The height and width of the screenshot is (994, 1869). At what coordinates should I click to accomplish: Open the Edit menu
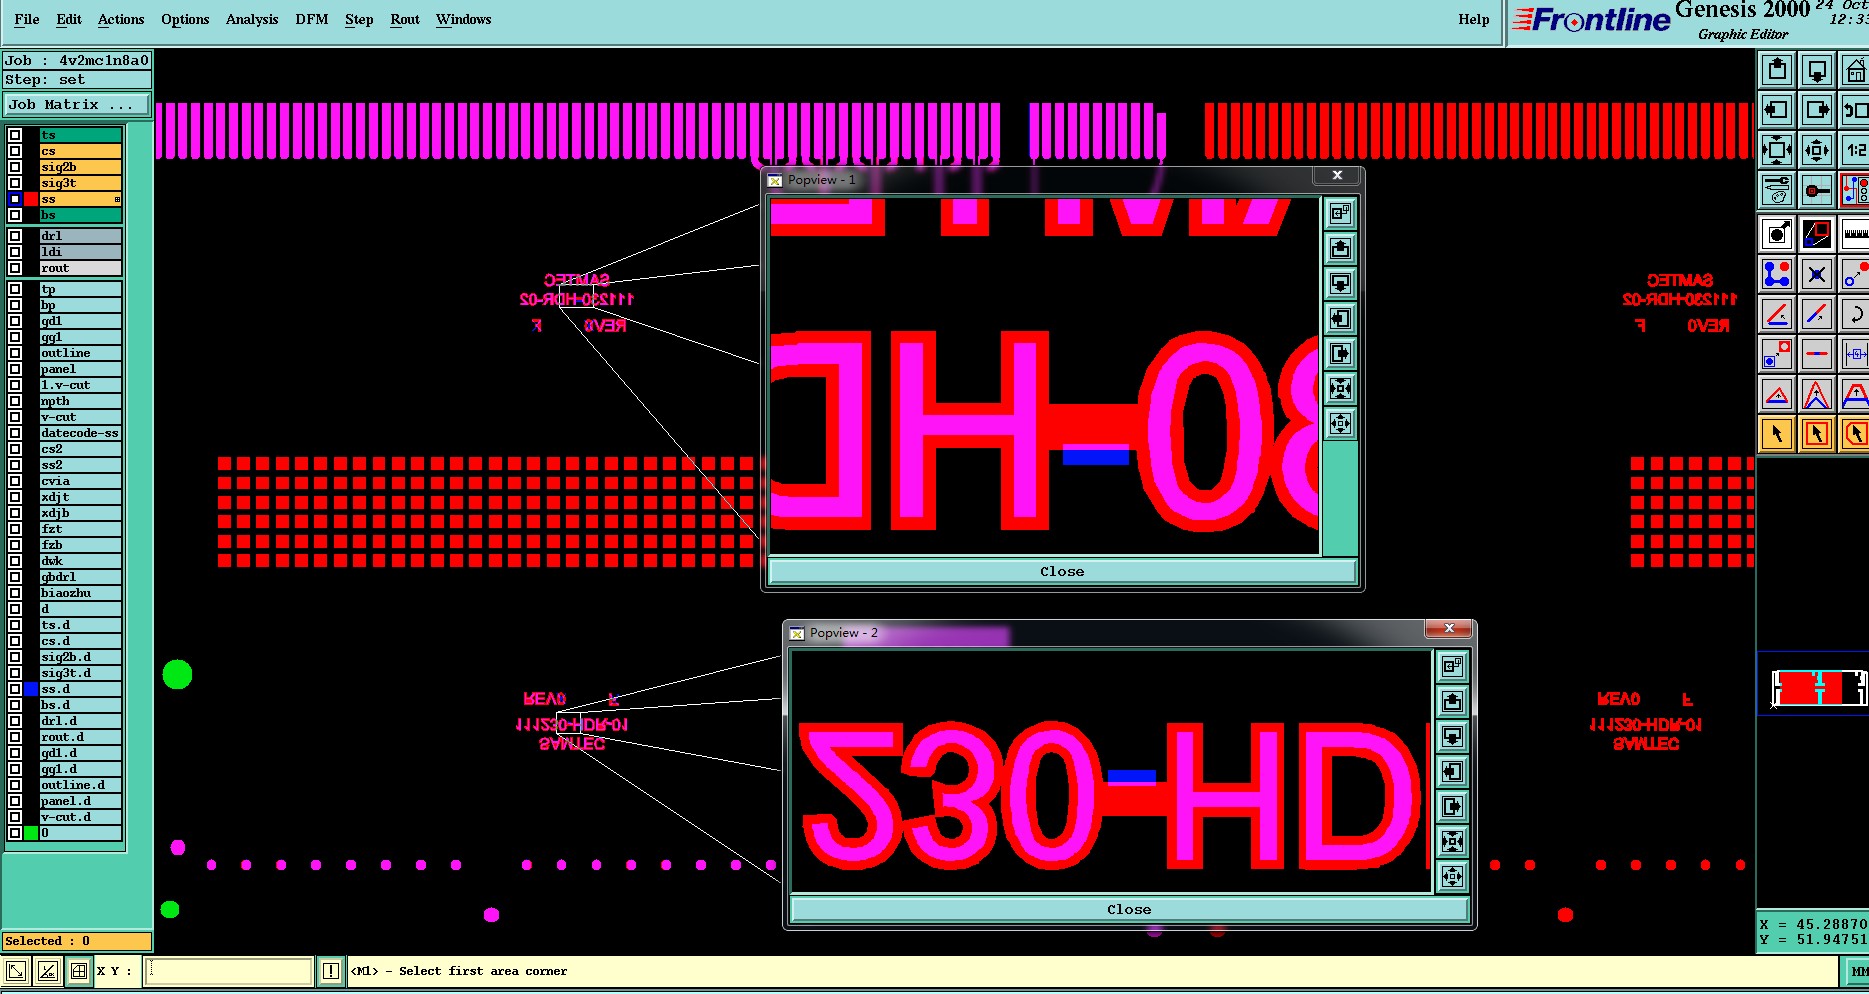pos(69,19)
